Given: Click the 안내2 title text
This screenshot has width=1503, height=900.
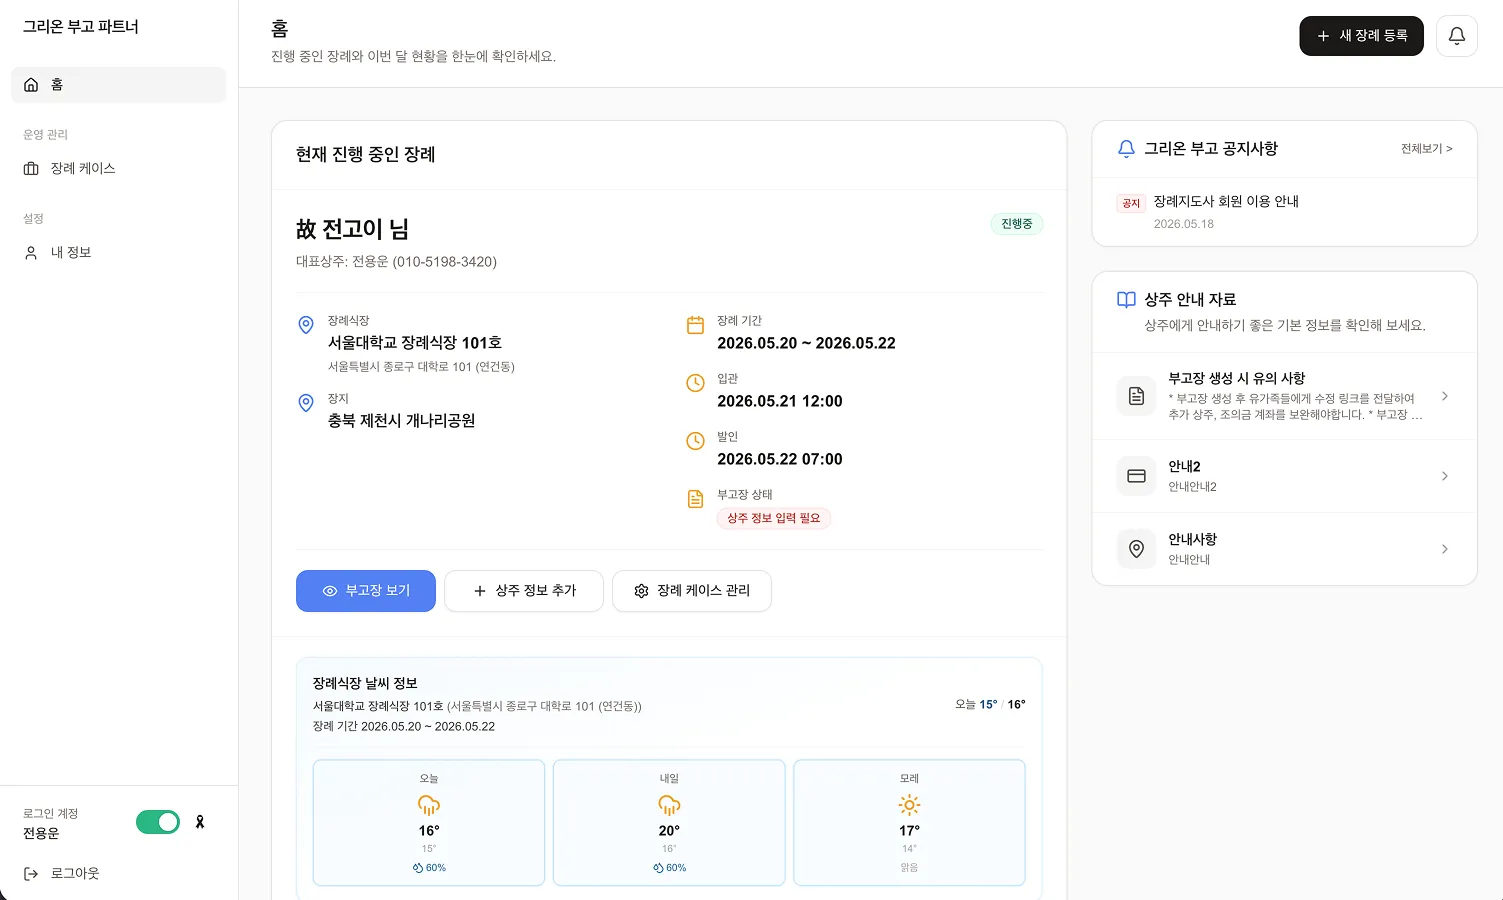Looking at the screenshot, I should (1184, 467).
